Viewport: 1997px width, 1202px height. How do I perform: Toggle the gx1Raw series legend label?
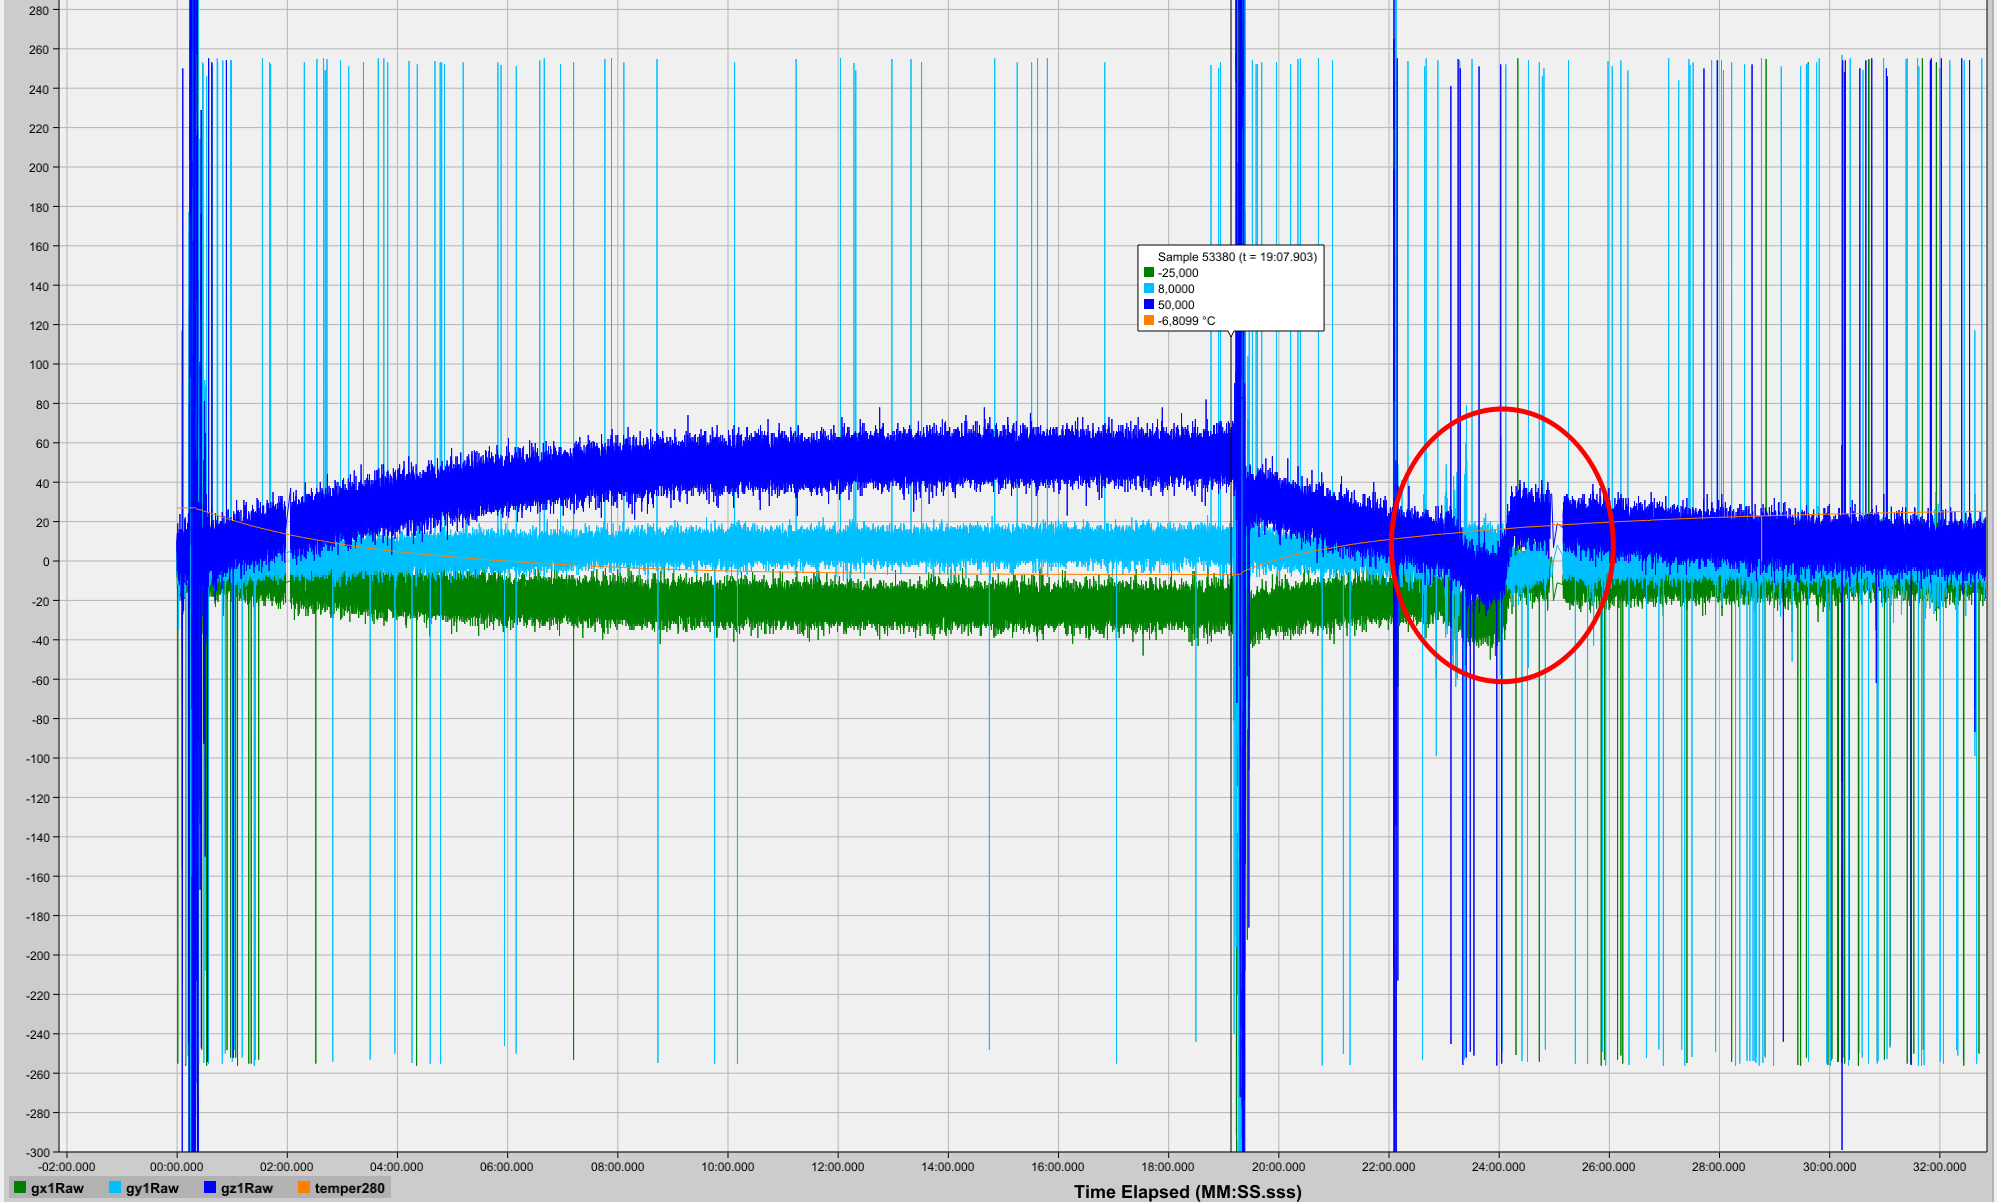pyautogui.click(x=57, y=1188)
